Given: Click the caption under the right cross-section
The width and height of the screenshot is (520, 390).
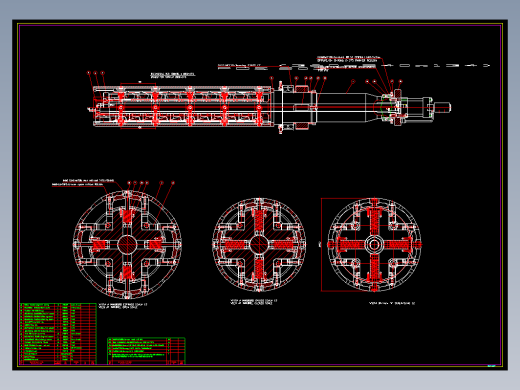Looking at the screenshot, I should (392, 303).
